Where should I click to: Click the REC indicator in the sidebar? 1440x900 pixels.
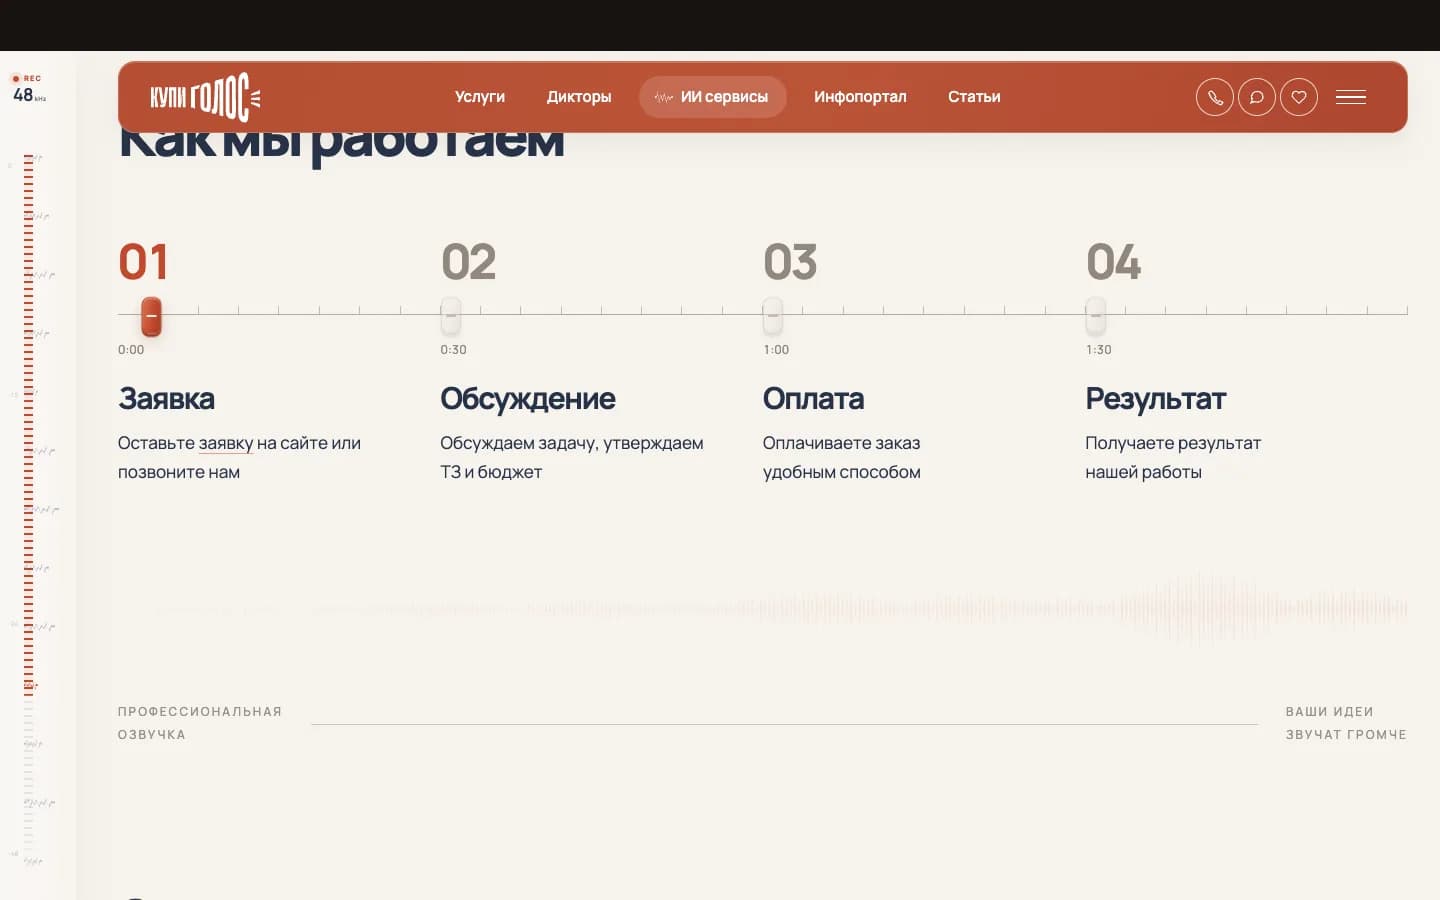click(x=26, y=78)
